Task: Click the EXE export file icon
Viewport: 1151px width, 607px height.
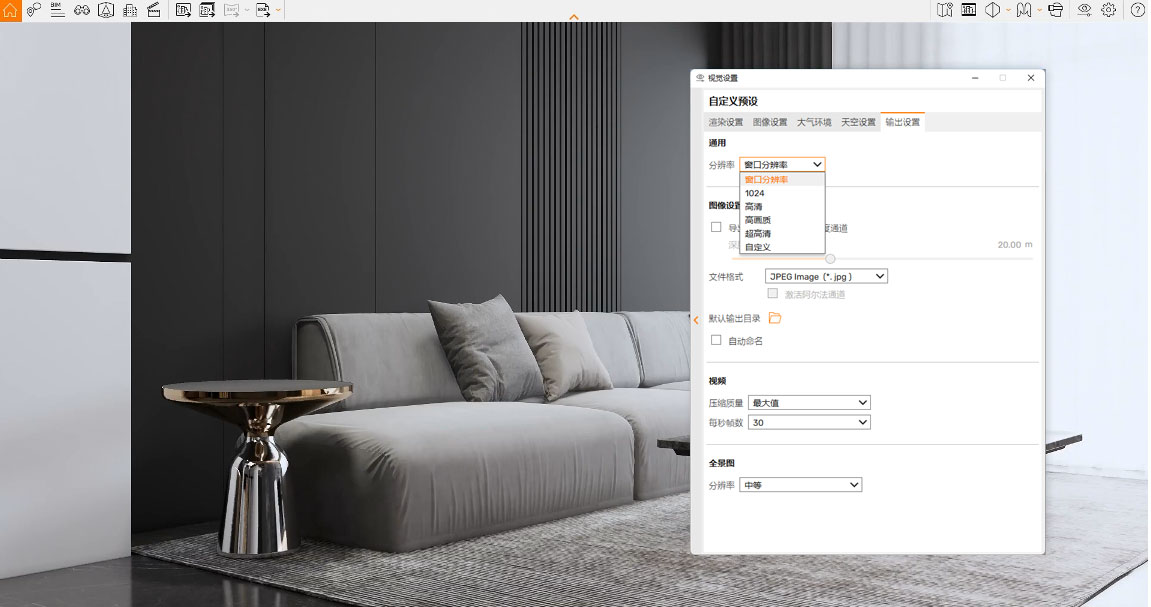Action: point(263,10)
